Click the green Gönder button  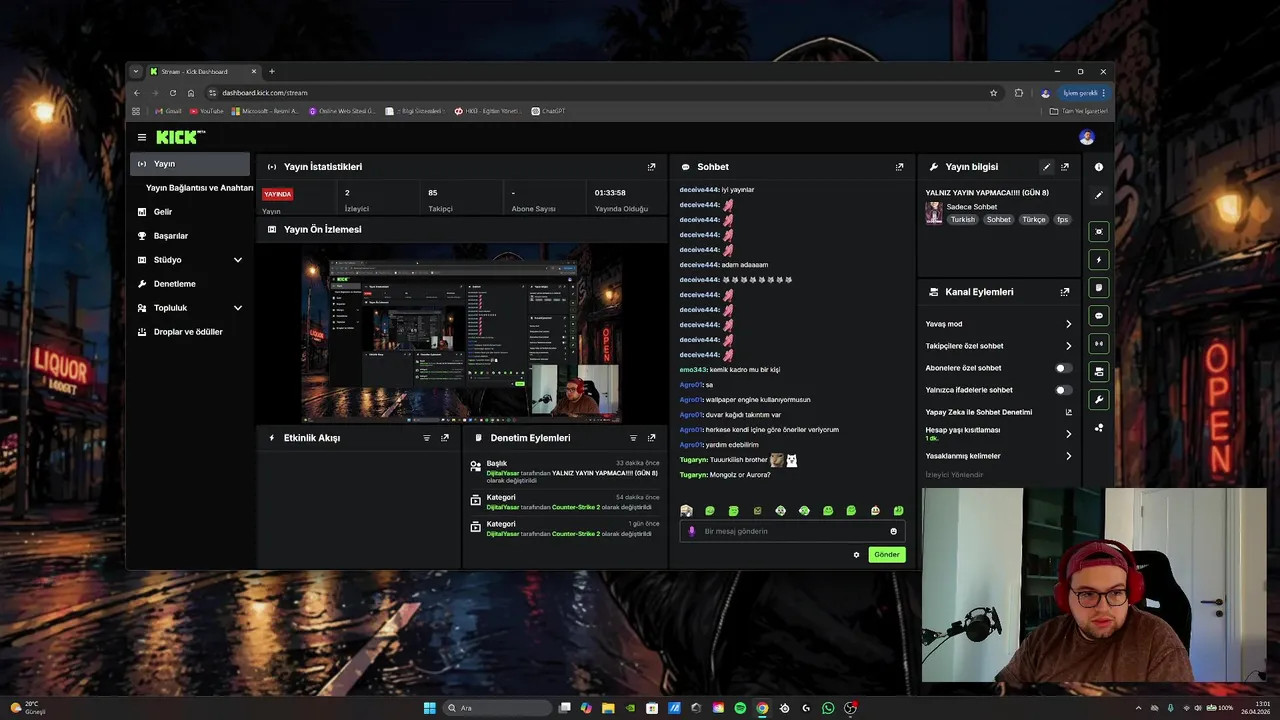tap(886, 555)
